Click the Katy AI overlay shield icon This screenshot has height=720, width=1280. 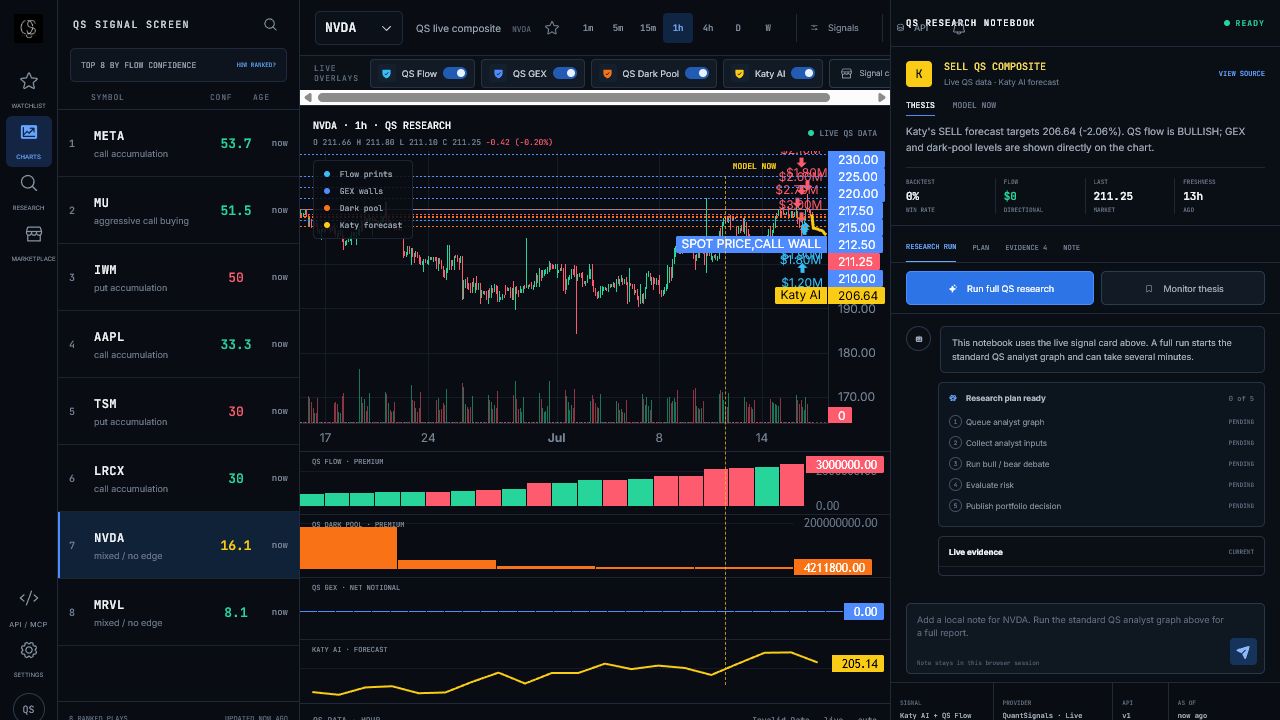click(740, 73)
